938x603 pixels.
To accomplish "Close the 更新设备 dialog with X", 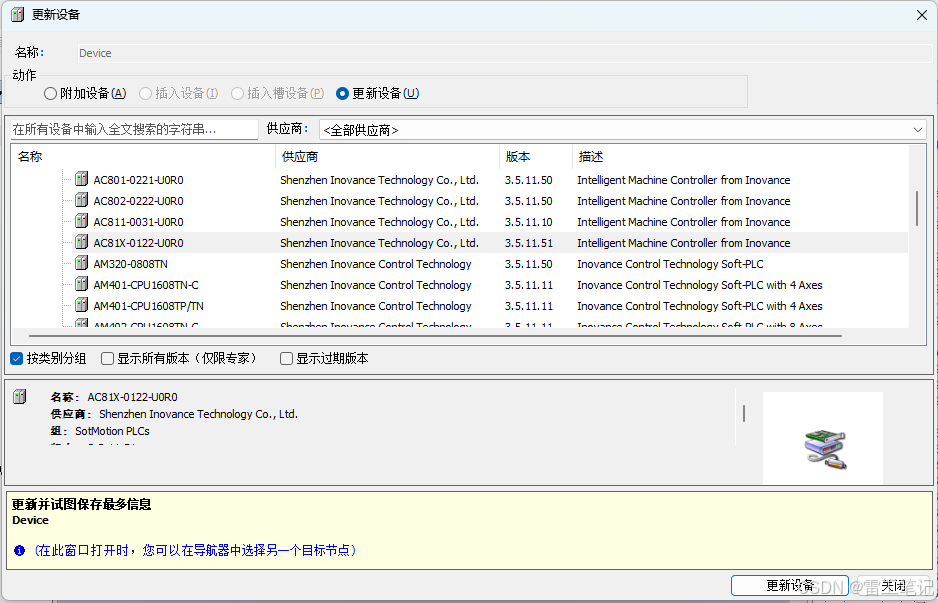I will tap(922, 16).
